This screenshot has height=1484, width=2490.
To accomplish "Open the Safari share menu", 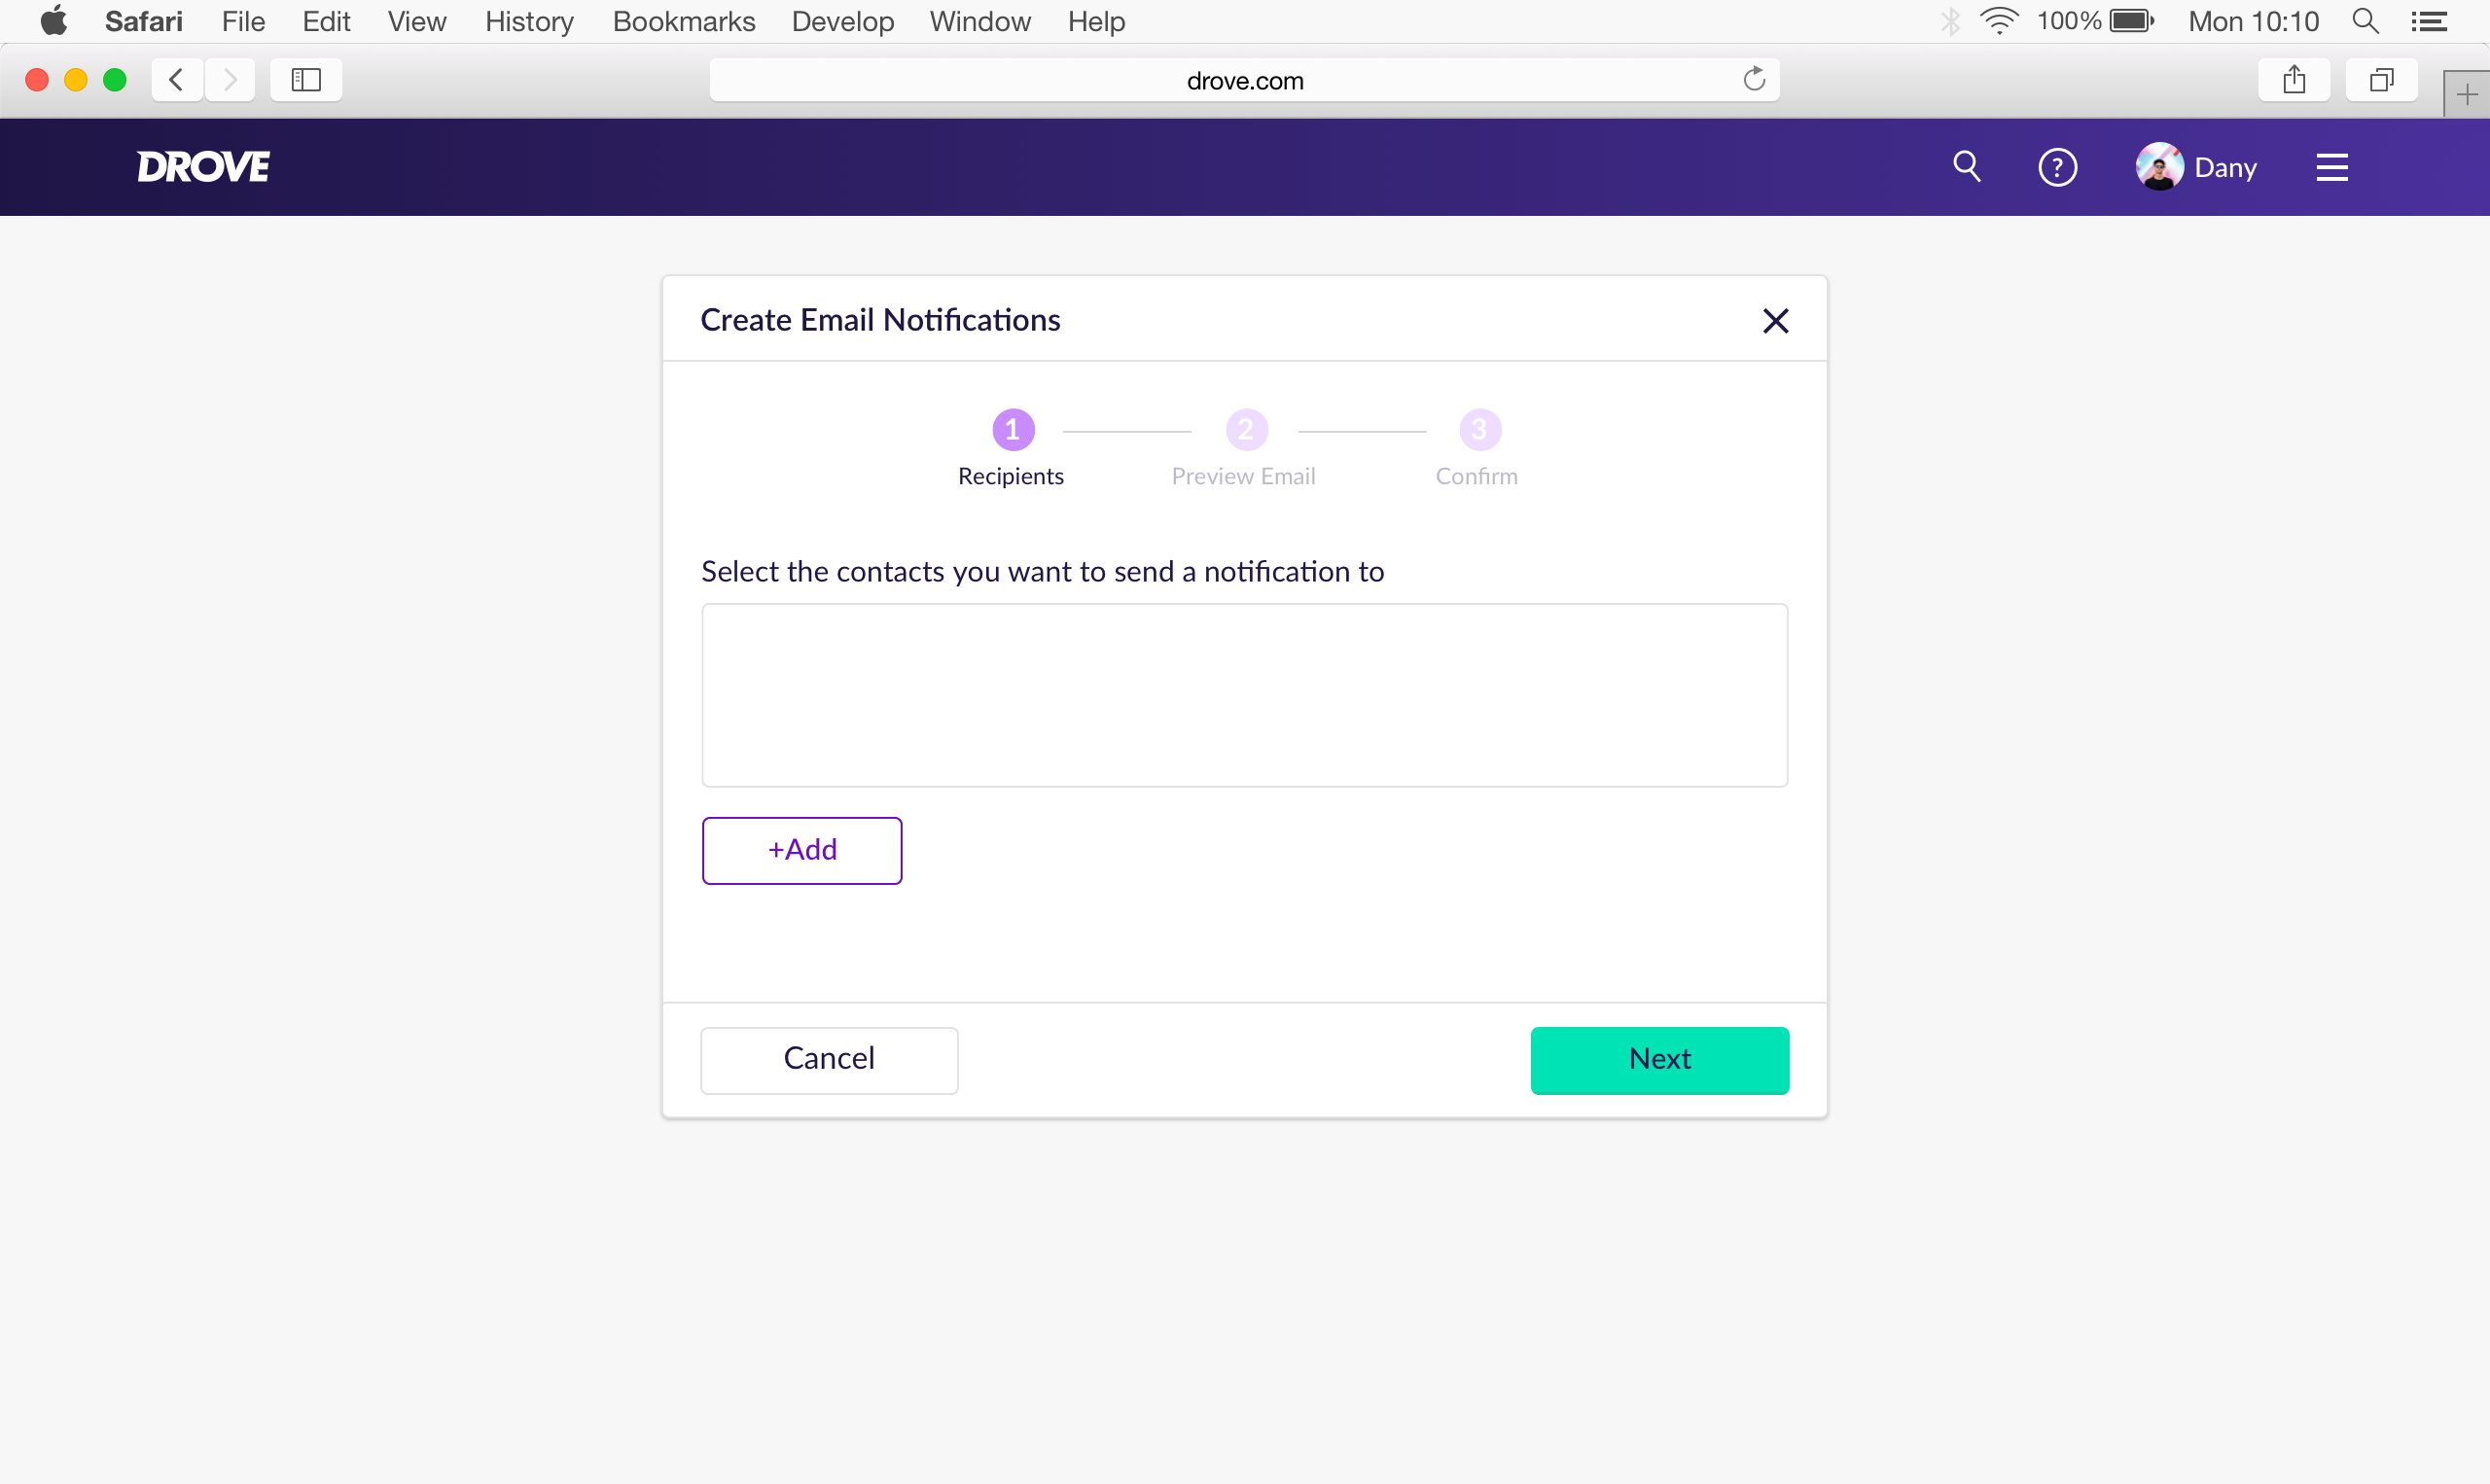I will pos(2294,80).
